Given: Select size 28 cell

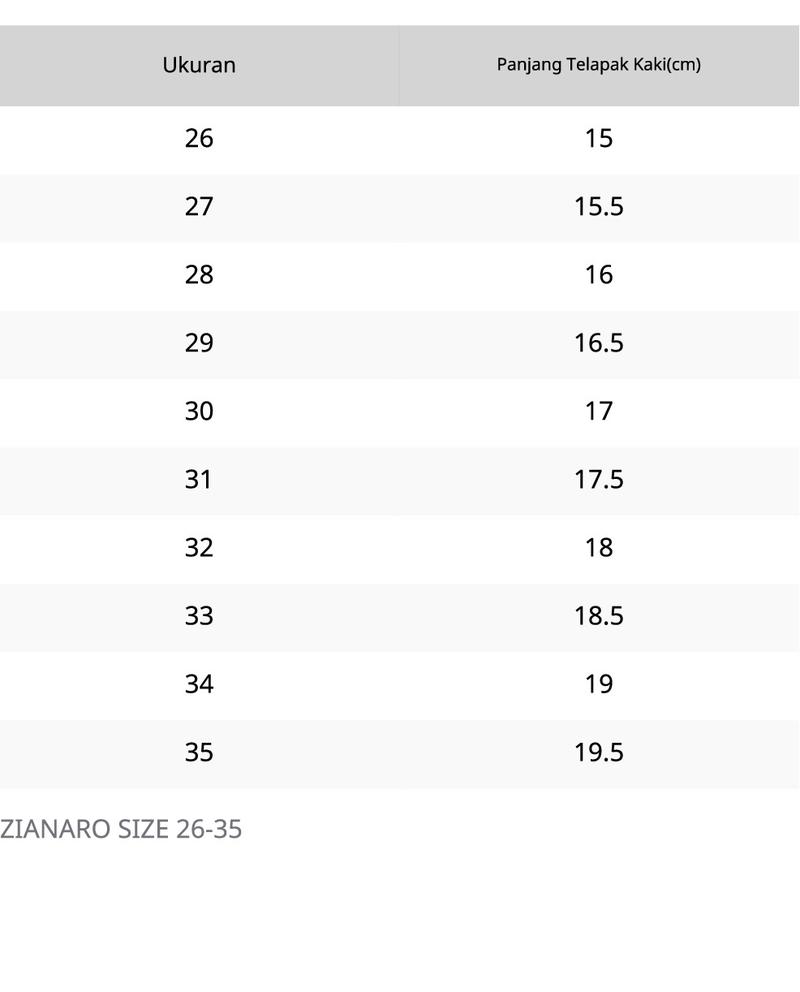Looking at the screenshot, I should tap(199, 275).
